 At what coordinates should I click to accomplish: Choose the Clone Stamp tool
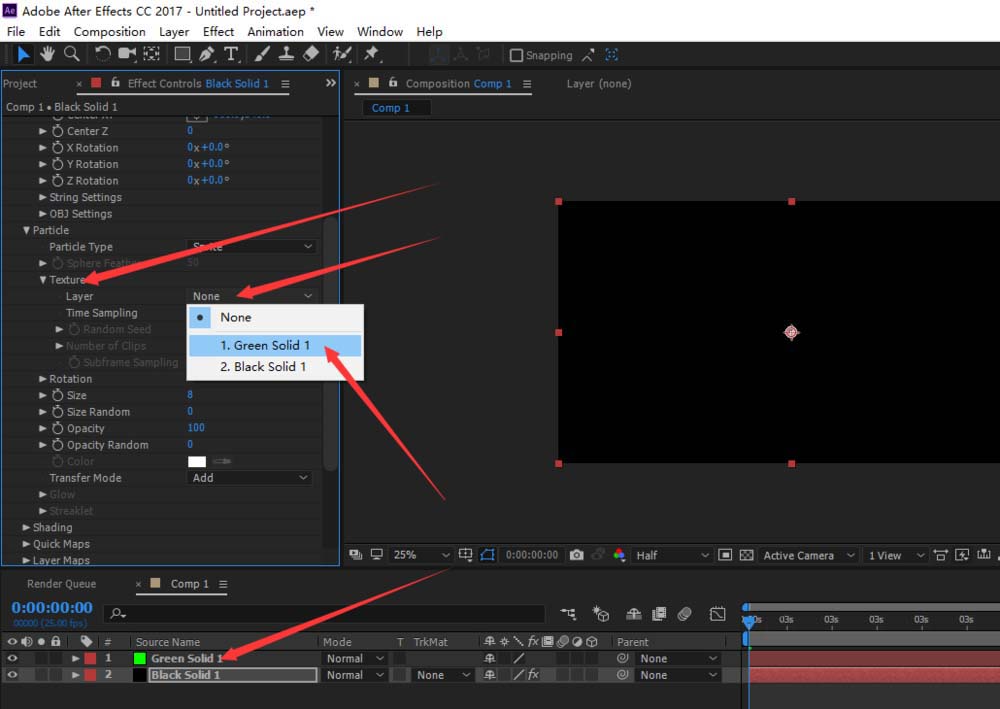[286, 54]
